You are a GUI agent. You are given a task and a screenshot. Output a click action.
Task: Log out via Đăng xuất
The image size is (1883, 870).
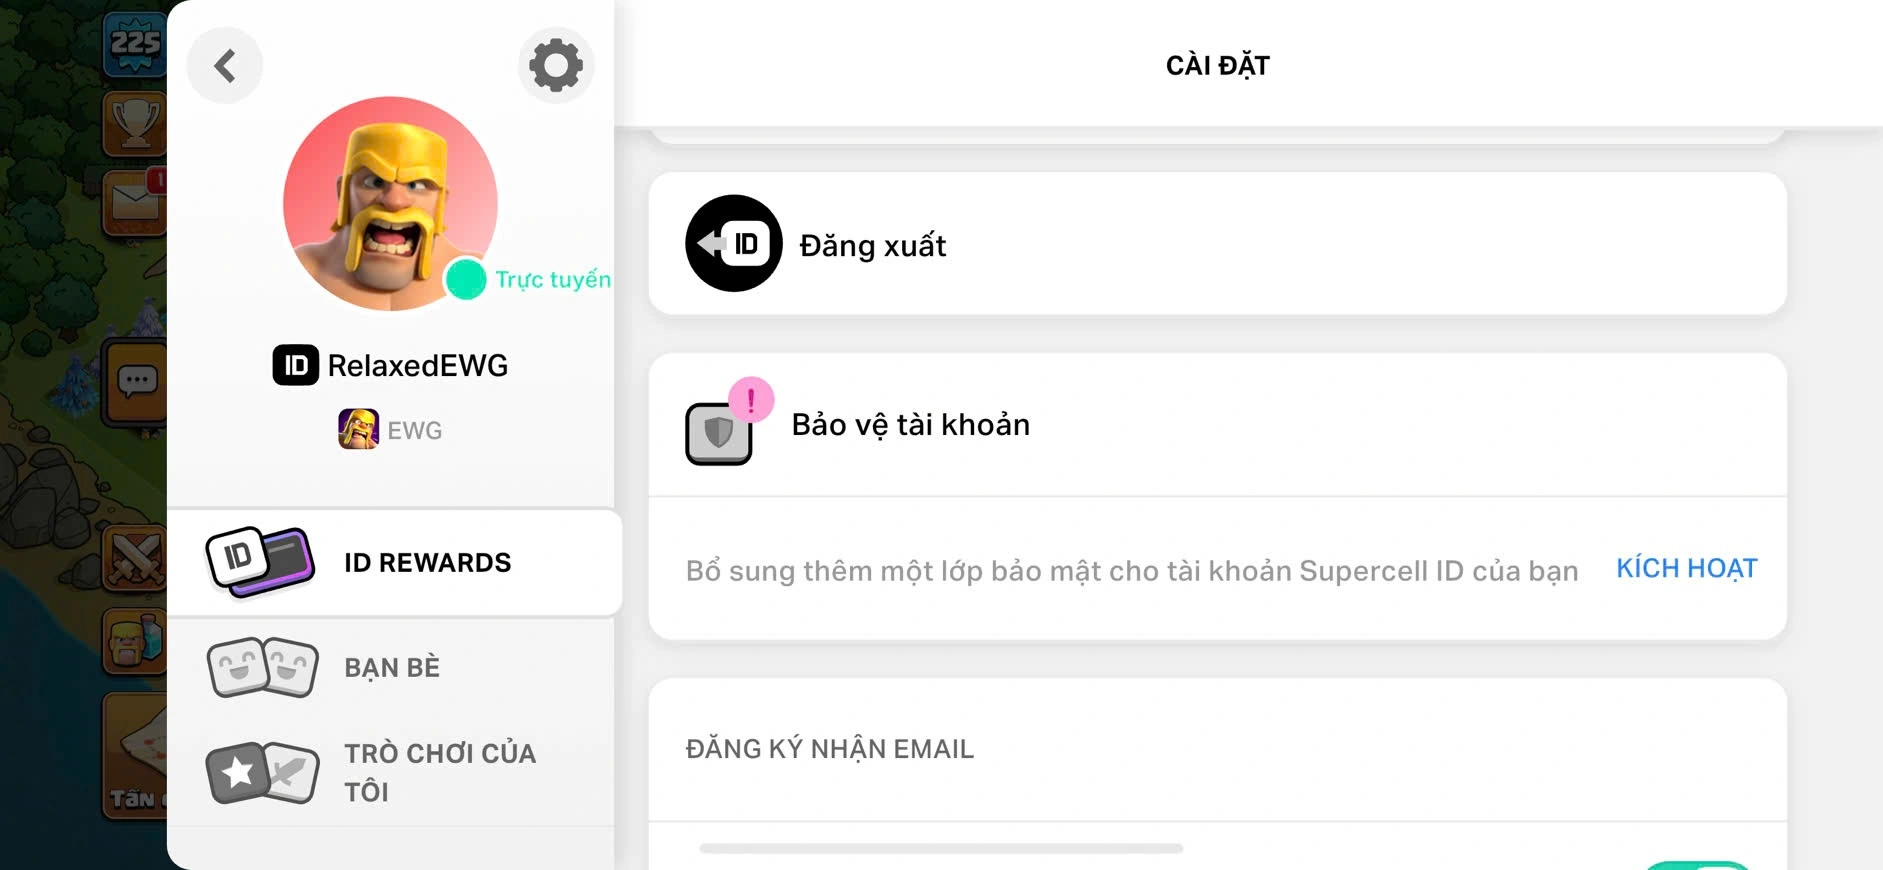pos(873,245)
